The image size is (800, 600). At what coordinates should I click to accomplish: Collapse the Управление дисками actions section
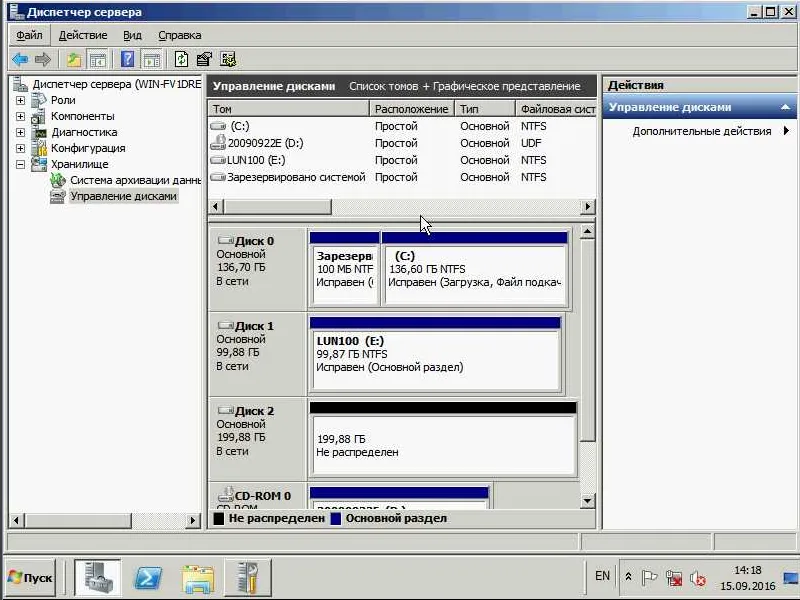tap(785, 107)
